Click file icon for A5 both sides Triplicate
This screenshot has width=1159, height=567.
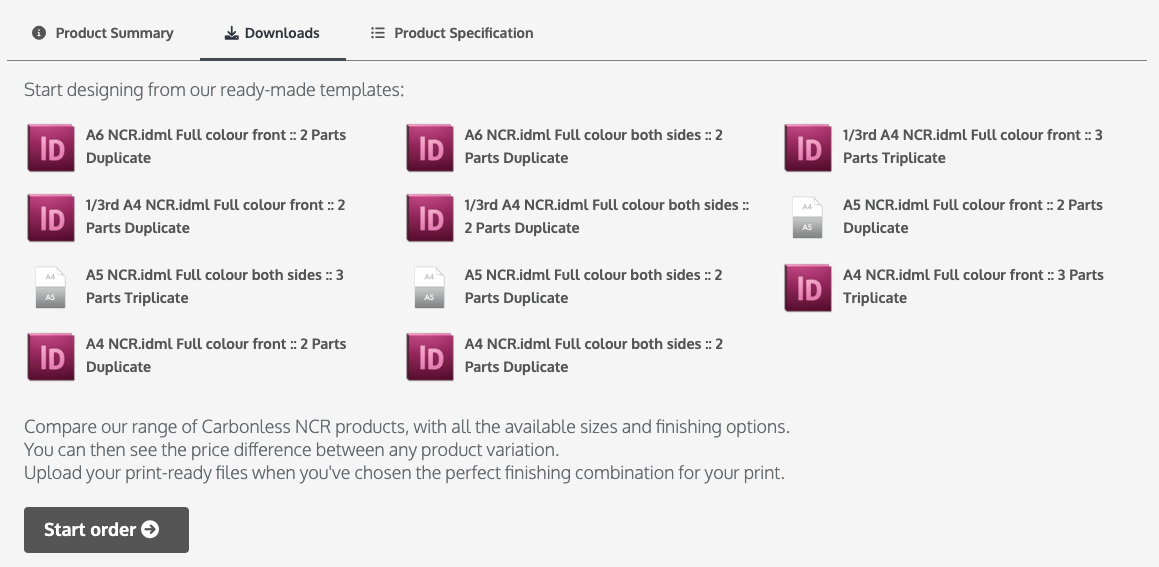[x=50, y=288]
